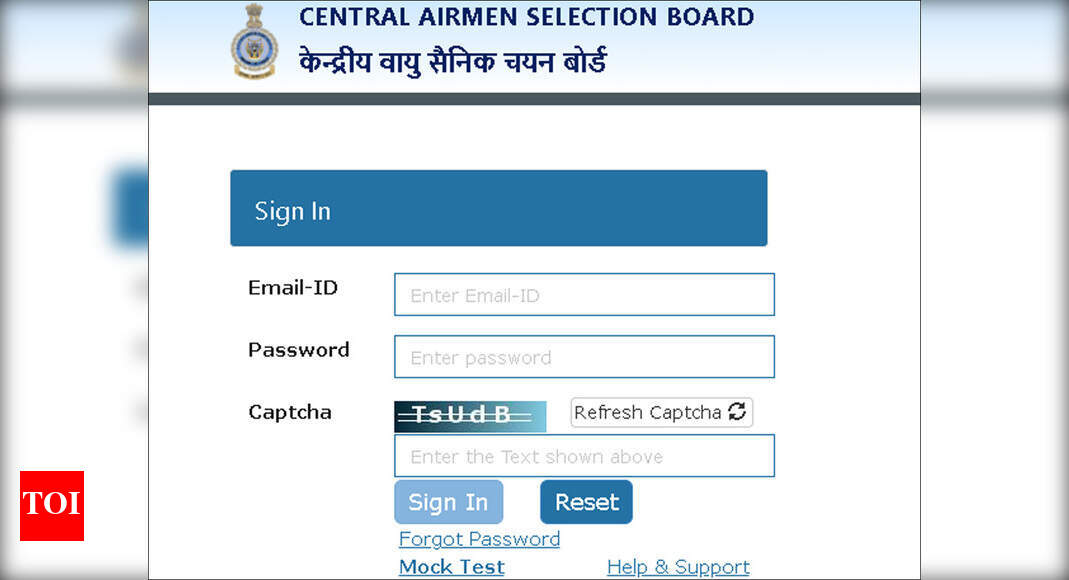Focus the Enter Email-ID field

pyautogui.click(x=584, y=294)
